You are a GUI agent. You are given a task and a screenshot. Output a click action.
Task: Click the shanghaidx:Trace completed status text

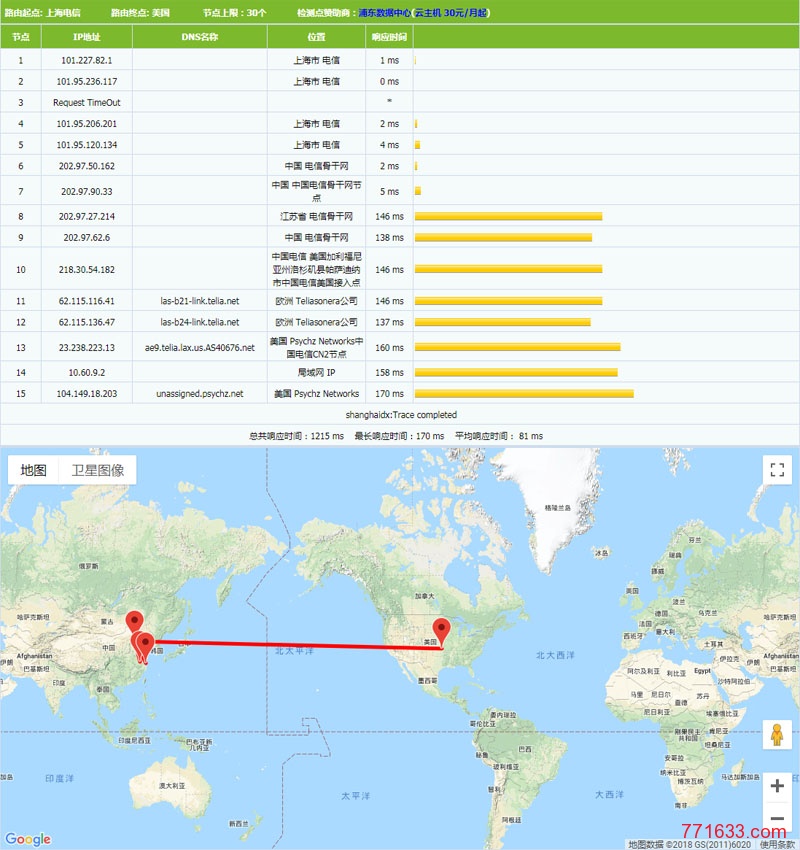(x=401, y=415)
